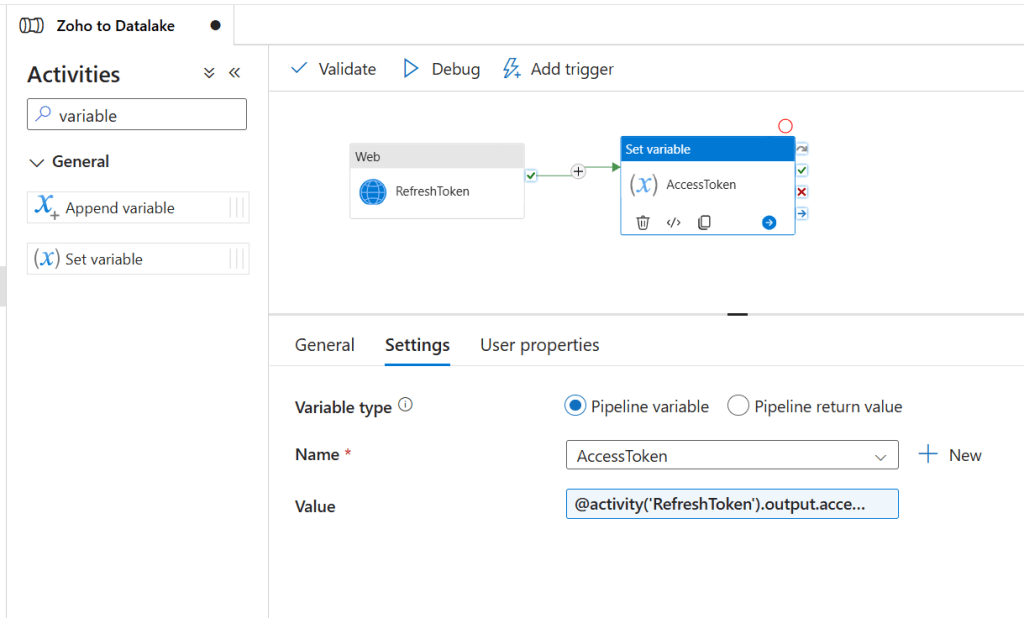
Task: Select the Pipeline return value option
Action: coord(738,406)
